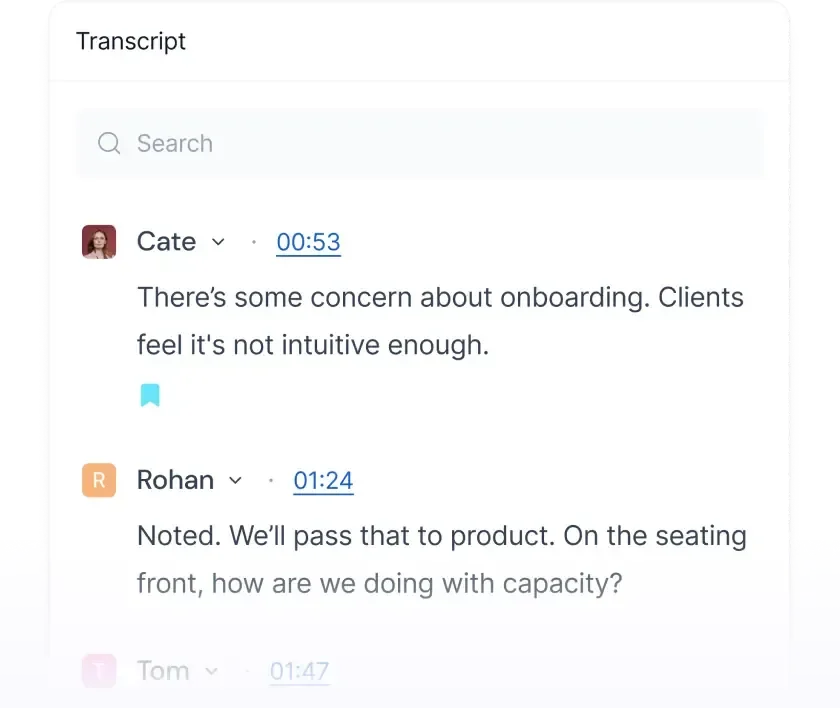Click Rohan's reply about seating capacity
The image size is (840, 708).
441,559
